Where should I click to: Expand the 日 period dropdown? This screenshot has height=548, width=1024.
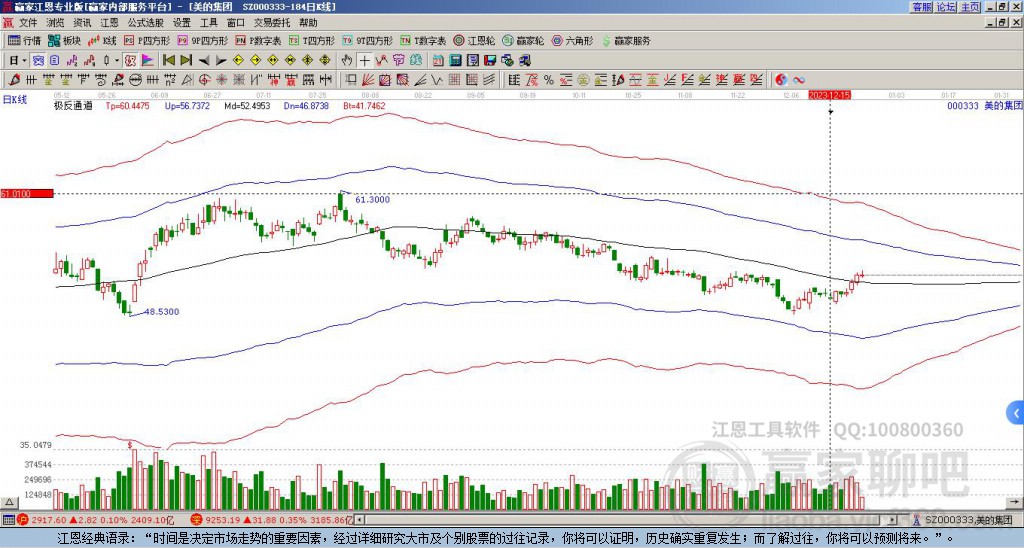pyautogui.click(x=20, y=60)
